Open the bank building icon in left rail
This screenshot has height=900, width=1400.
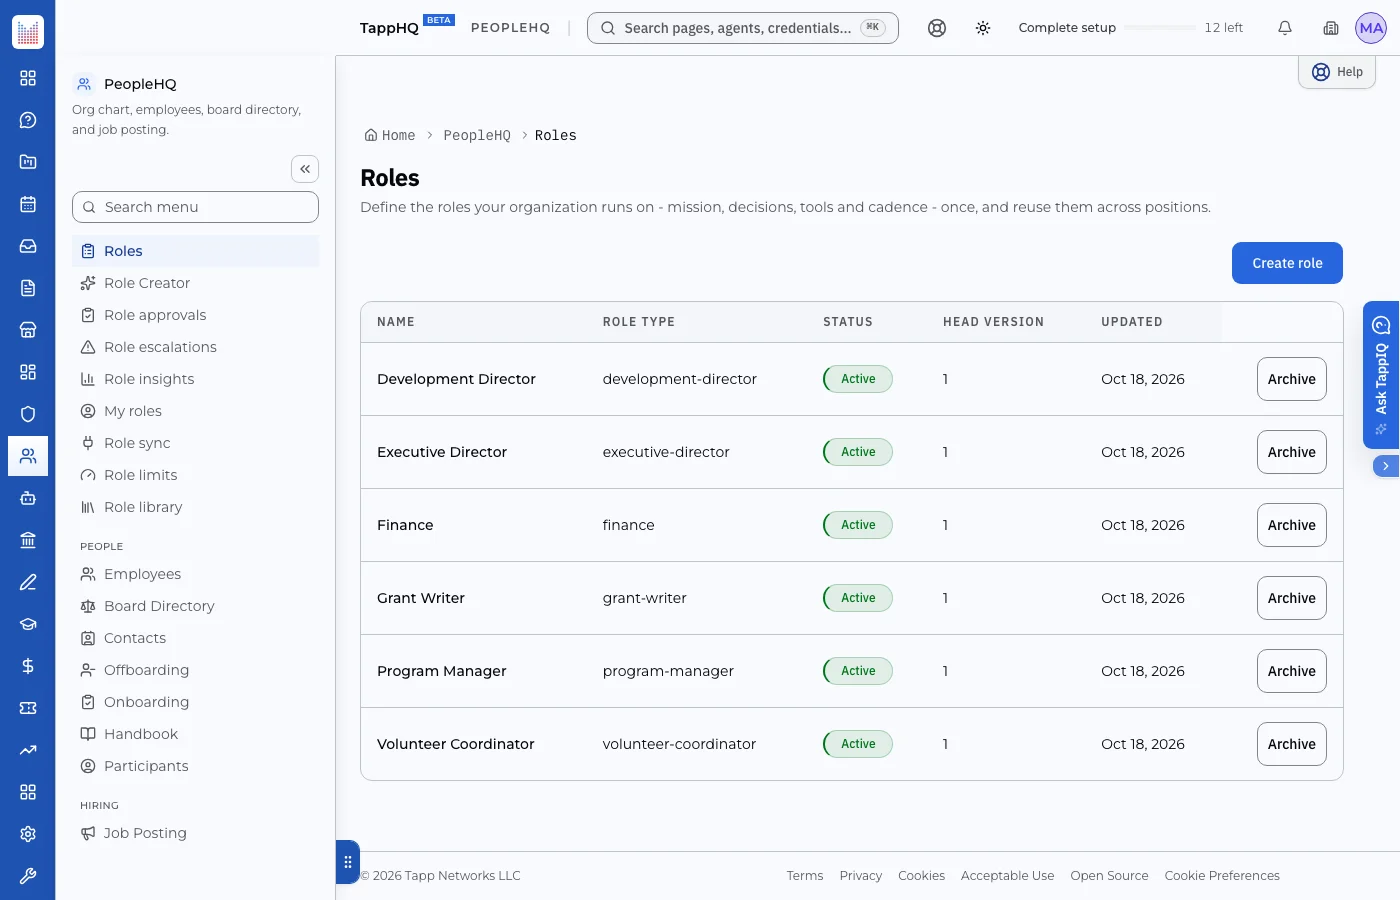28,540
